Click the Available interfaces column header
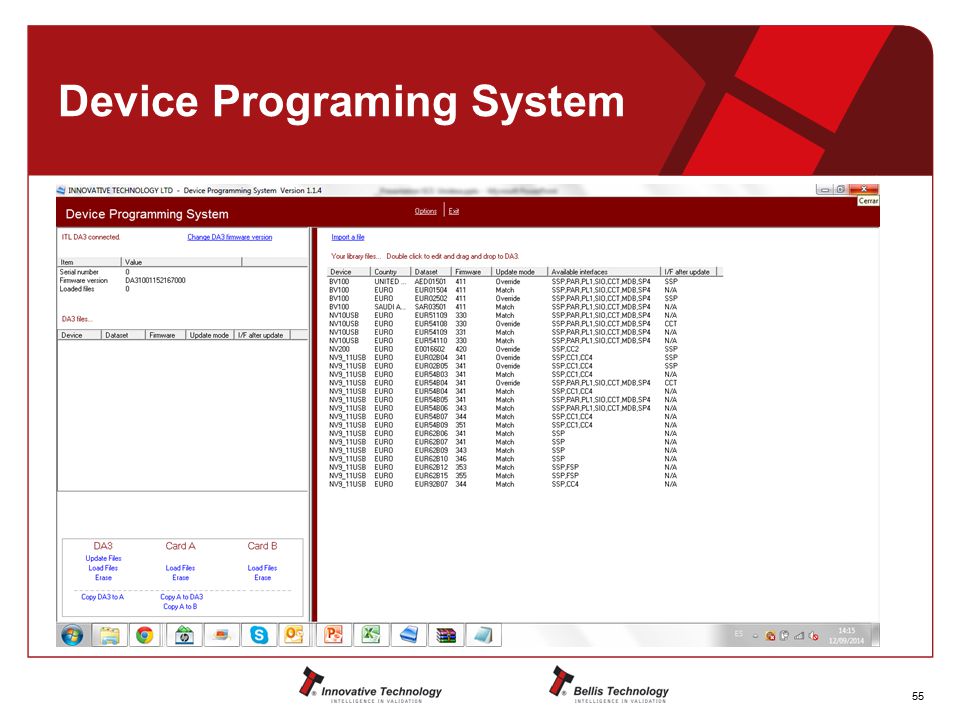Screen dimensions: 960x720 click(x=604, y=272)
